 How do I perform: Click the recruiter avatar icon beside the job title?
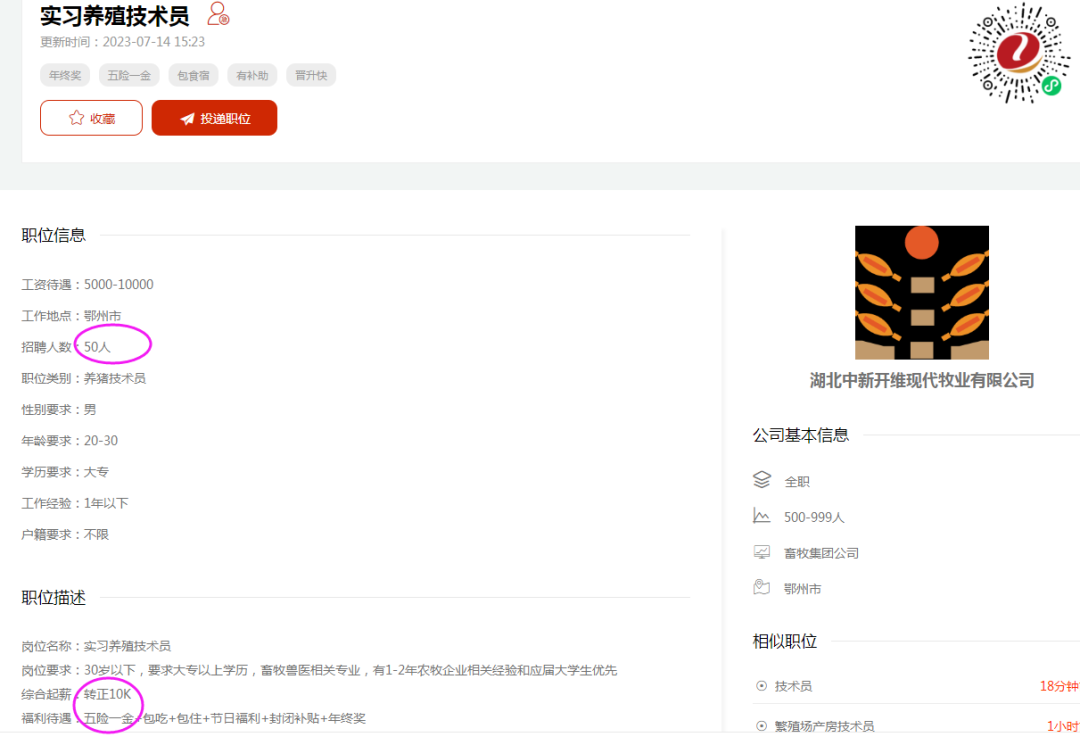(218, 15)
